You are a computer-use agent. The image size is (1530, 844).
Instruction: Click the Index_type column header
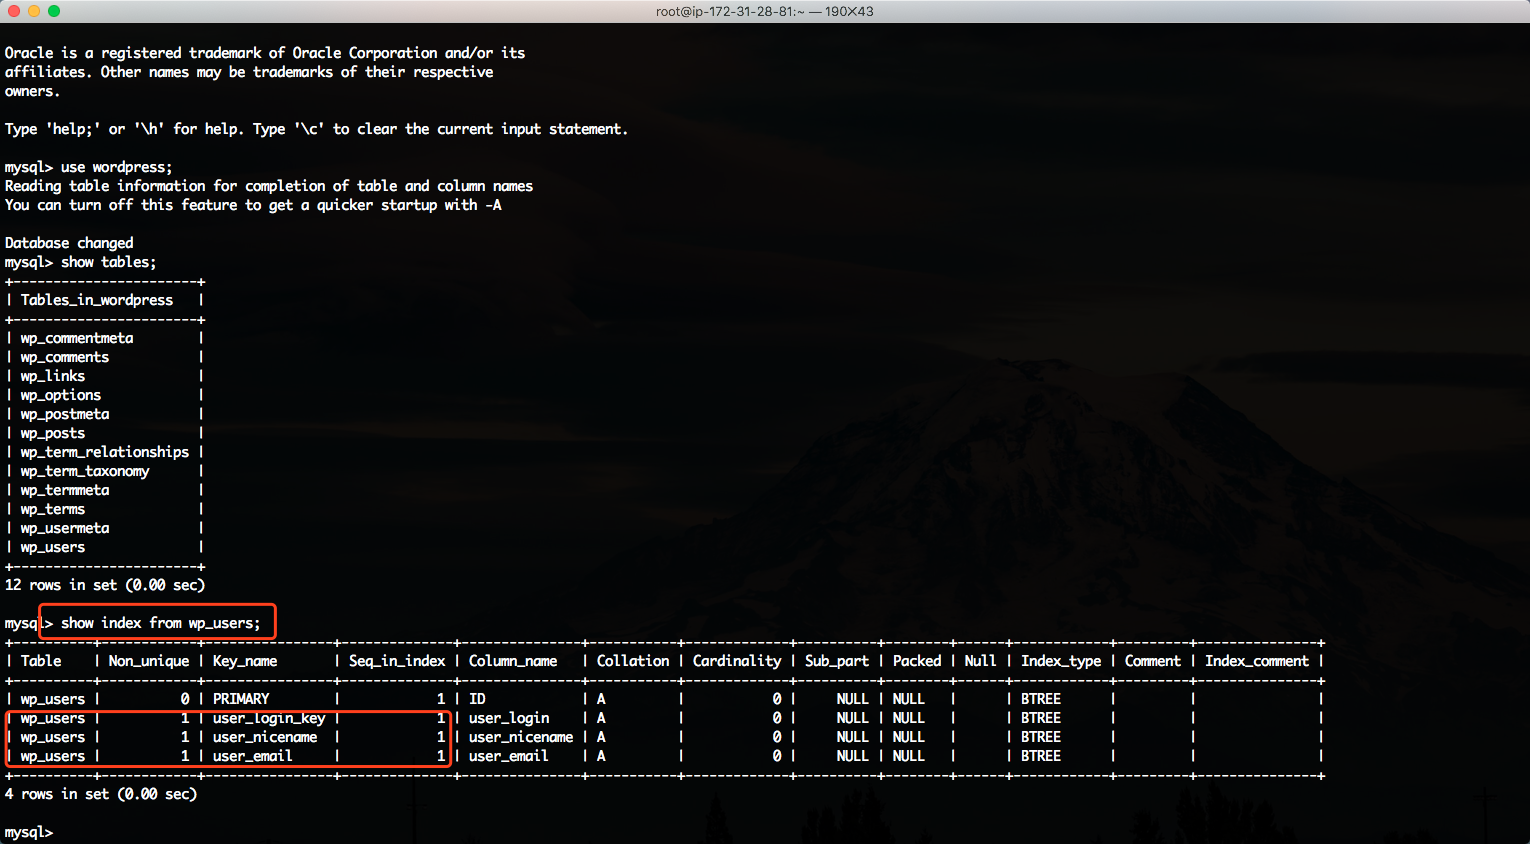[x=1061, y=661]
